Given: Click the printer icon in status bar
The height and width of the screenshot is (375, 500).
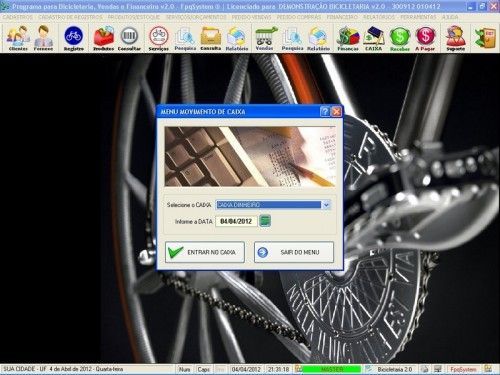Looking at the screenshot, I should tap(424, 369).
